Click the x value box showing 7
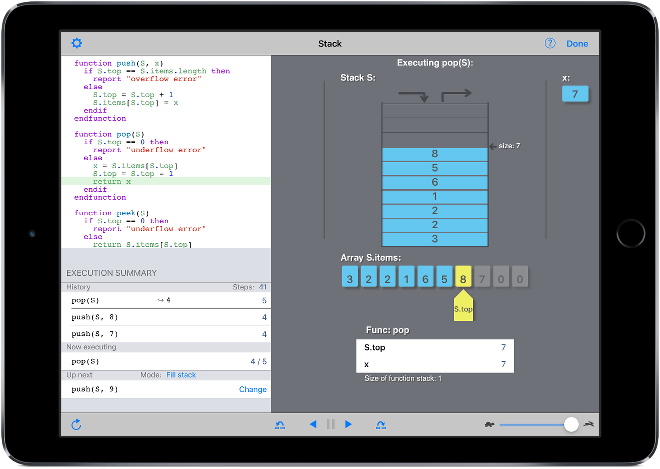The image size is (660, 469). point(575,94)
